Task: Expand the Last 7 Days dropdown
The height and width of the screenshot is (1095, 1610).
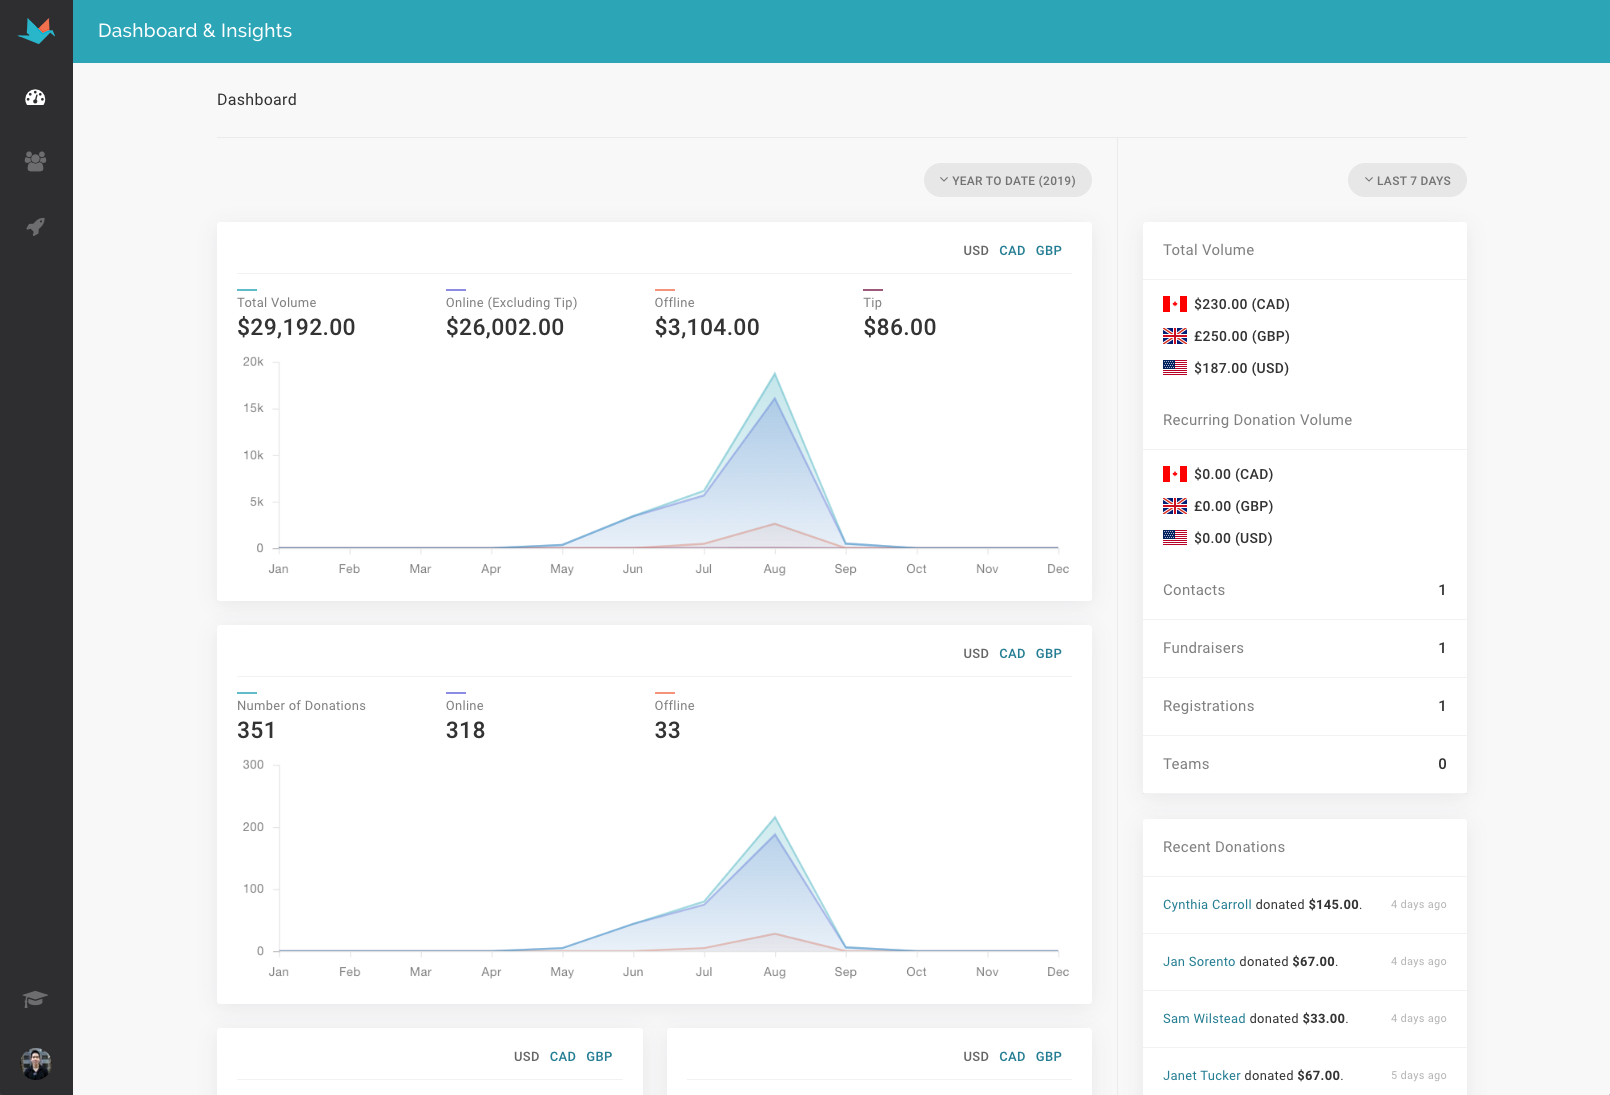Action: 1407,180
